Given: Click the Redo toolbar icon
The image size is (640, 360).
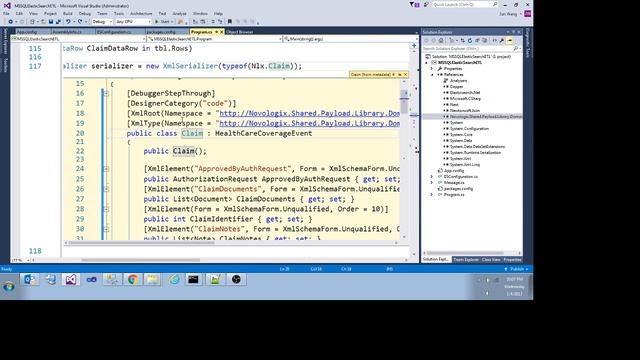Looking at the screenshot, I should click(x=80, y=22).
